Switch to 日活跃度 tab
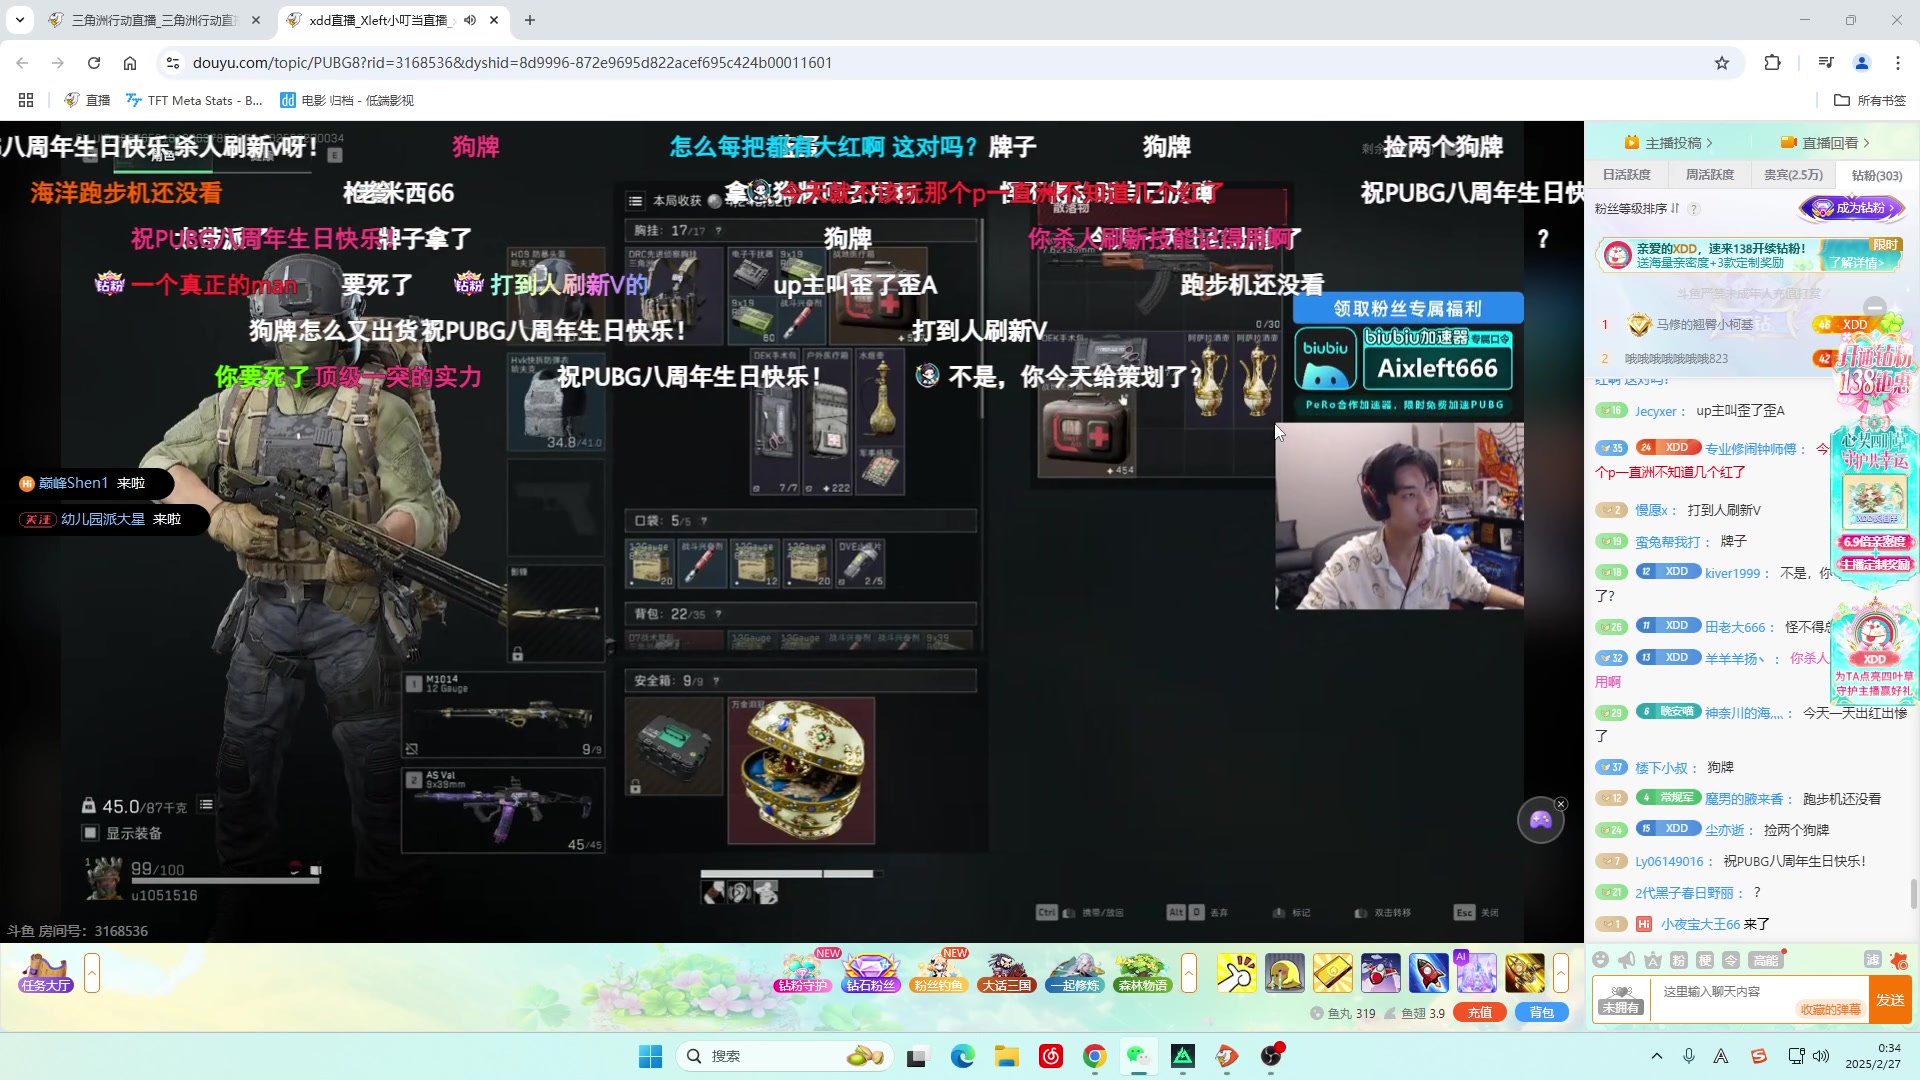This screenshot has height=1080, width=1920. pyautogui.click(x=1627, y=175)
